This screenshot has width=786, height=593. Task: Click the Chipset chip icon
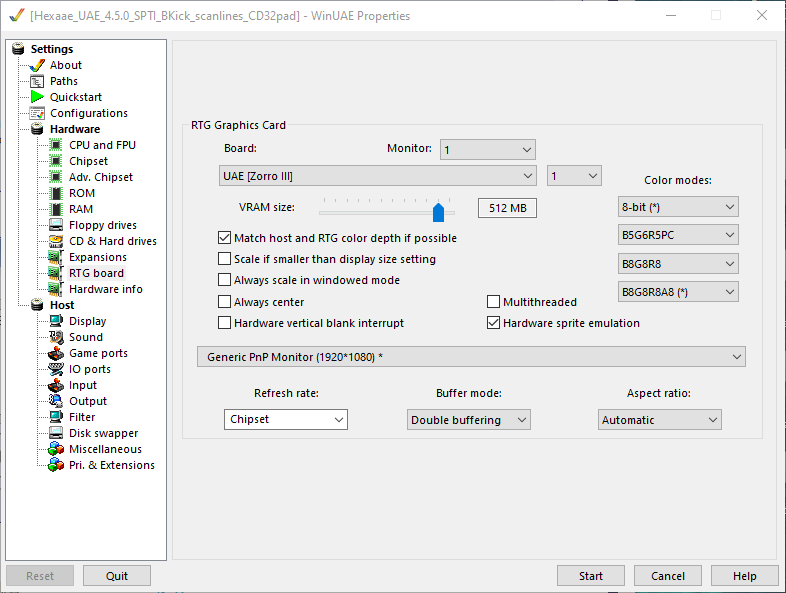pyautogui.click(x=56, y=161)
